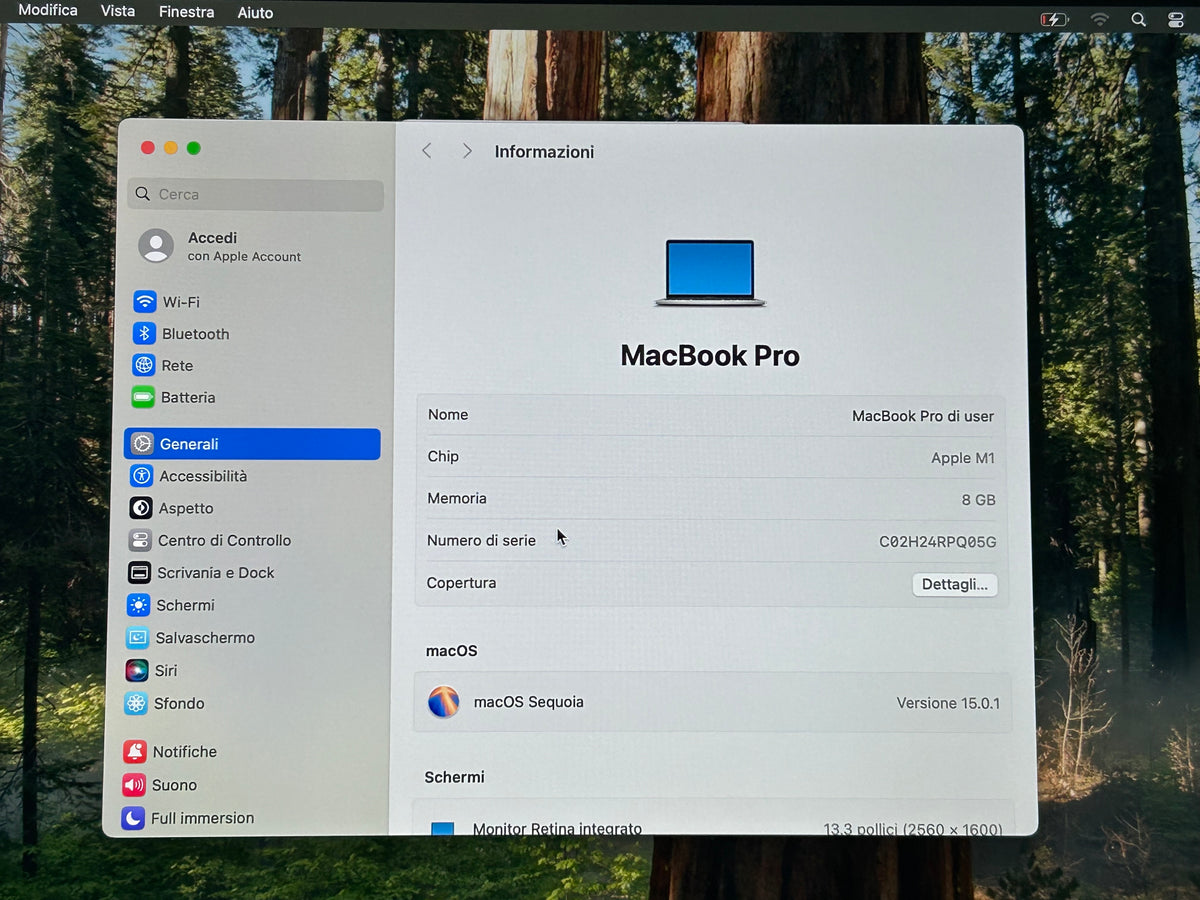Click the Cerca search field

tap(256, 194)
